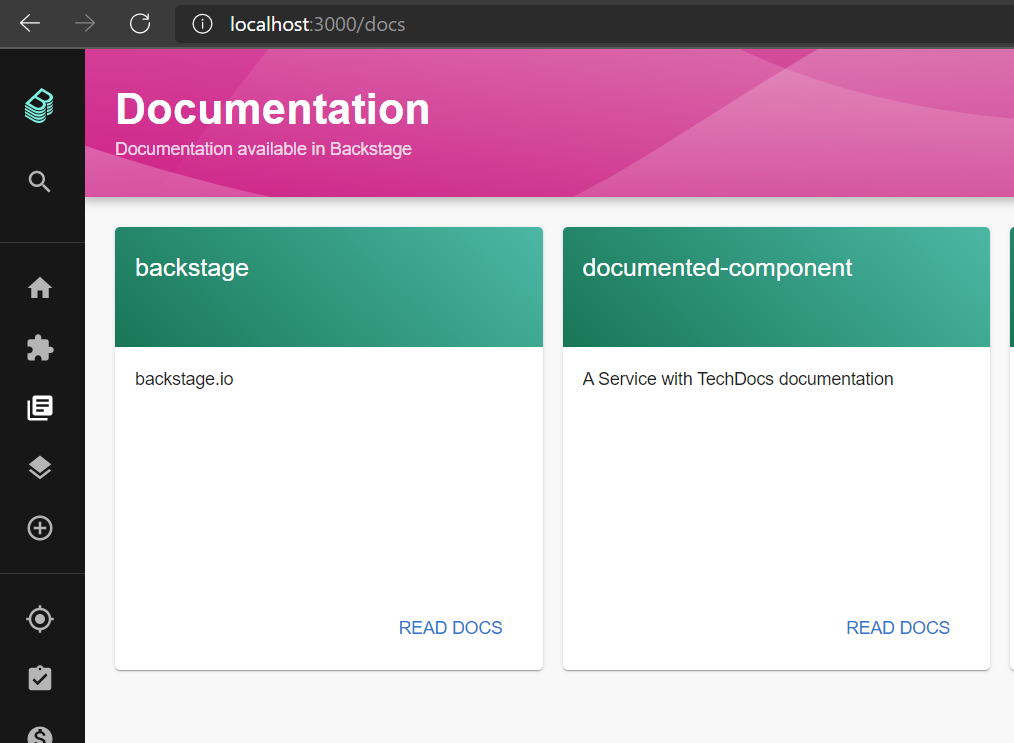Click the Create plus-circle icon
1014x743 pixels.
(x=40, y=527)
